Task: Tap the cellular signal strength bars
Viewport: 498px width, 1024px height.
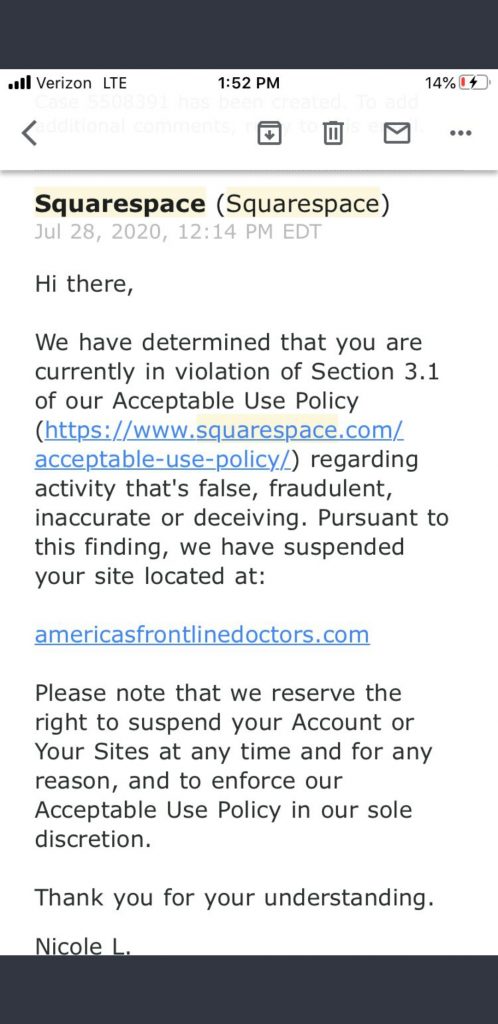Action: (19, 83)
